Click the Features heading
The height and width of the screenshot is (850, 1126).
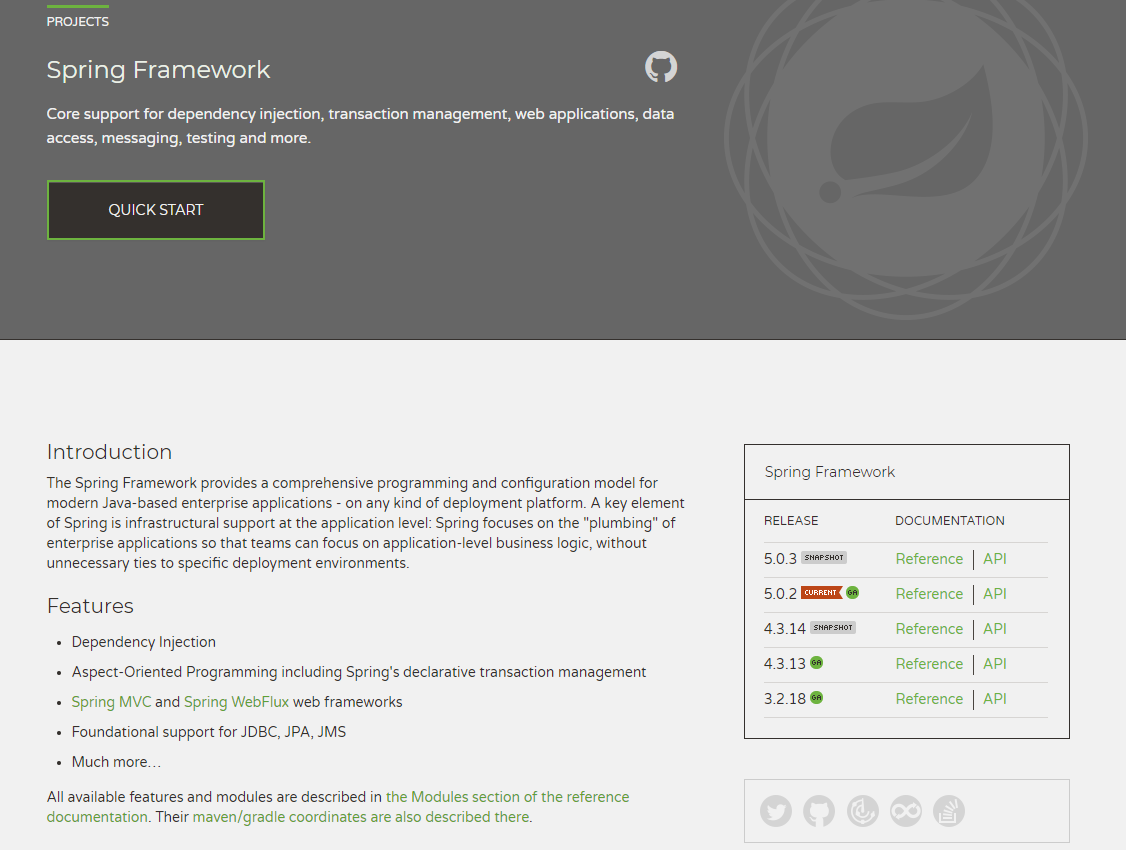(90, 606)
